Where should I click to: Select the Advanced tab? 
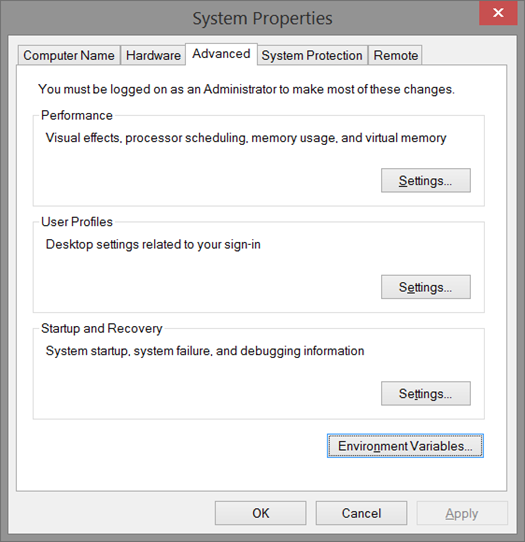[221, 54]
